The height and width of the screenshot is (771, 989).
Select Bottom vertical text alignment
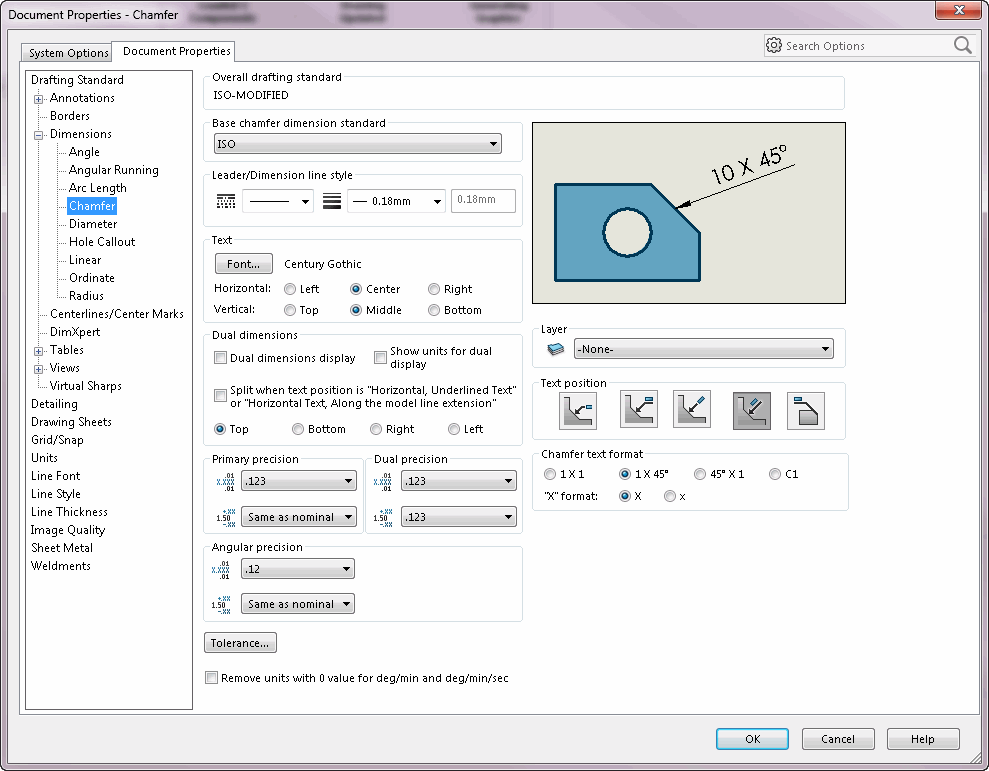[x=433, y=310]
